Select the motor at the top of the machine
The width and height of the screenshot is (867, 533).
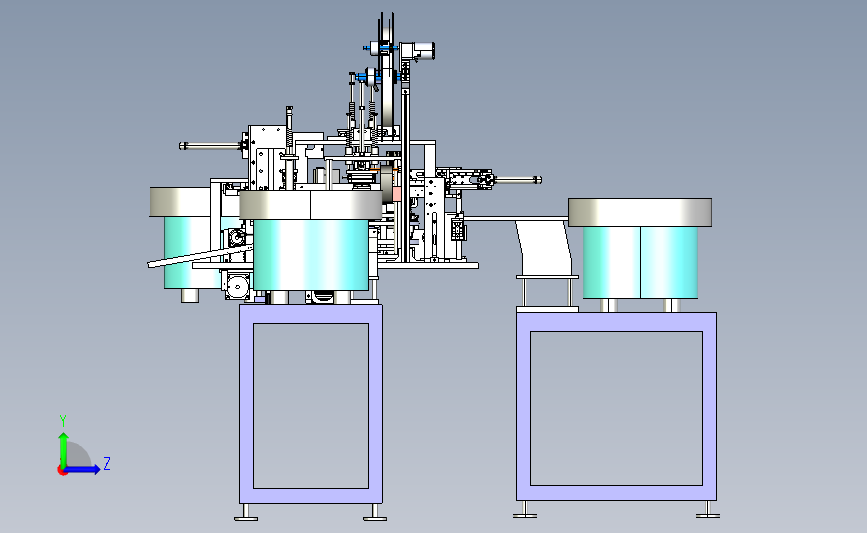click(417, 51)
